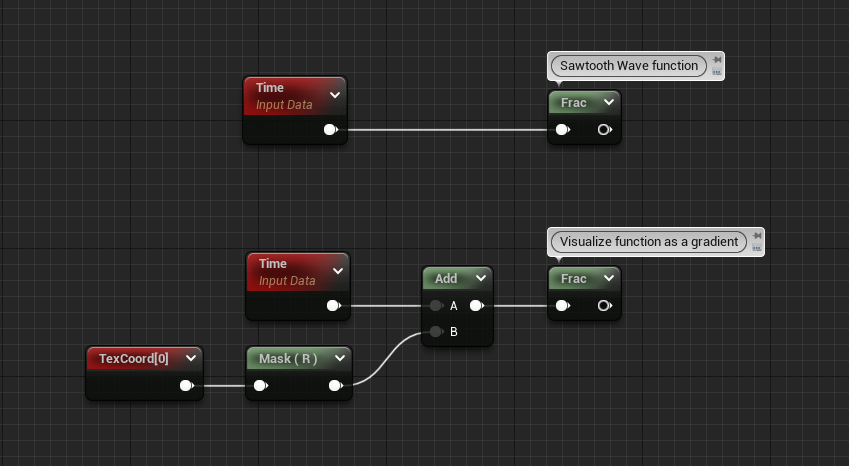This screenshot has width=849, height=466.
Task: Click the Add node's output pin
Action: click(x=476, y=306)
